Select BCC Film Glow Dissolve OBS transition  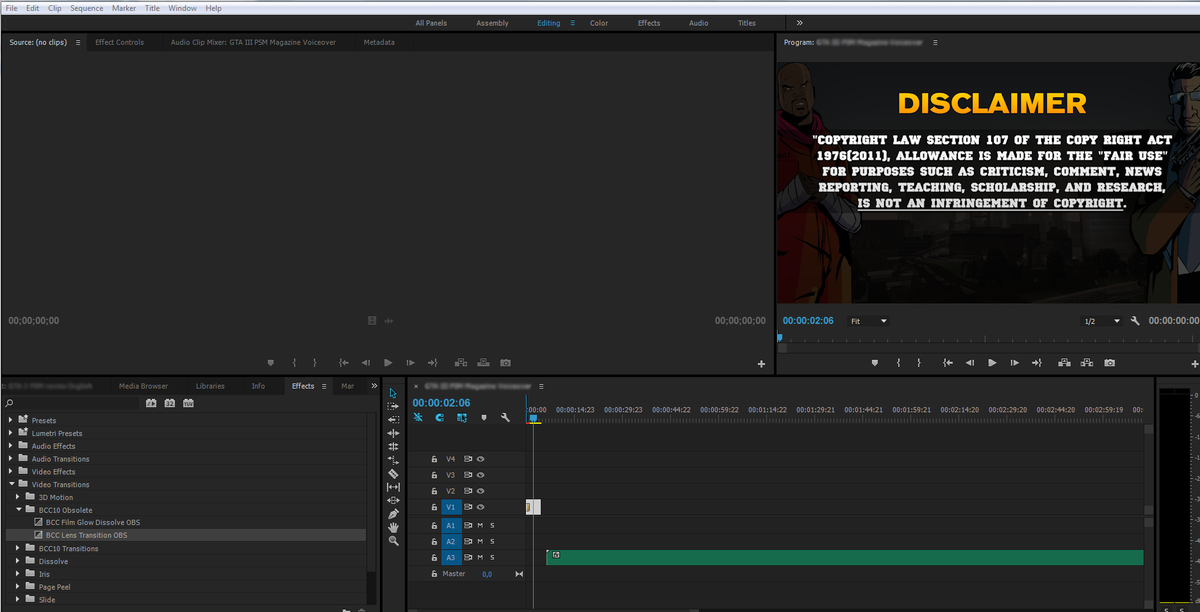[93, 522]
